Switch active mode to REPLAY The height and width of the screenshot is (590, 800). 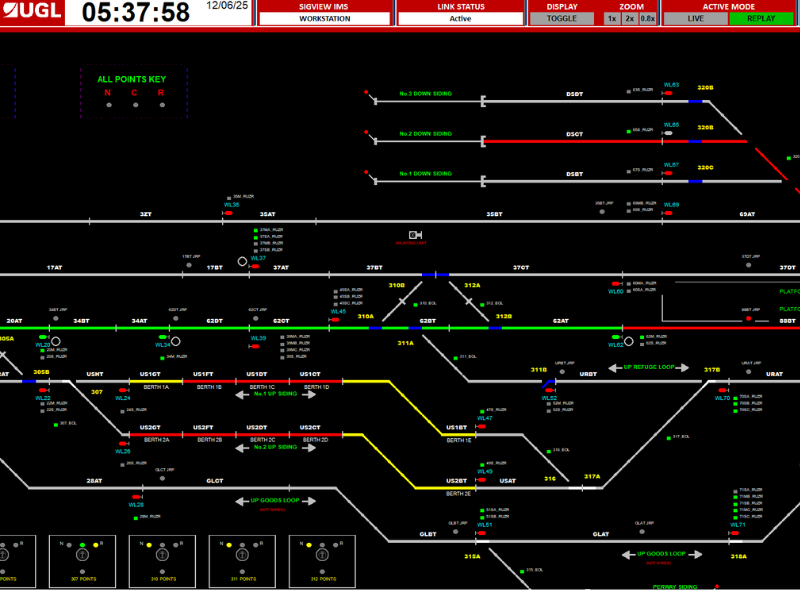coord(761,18)
